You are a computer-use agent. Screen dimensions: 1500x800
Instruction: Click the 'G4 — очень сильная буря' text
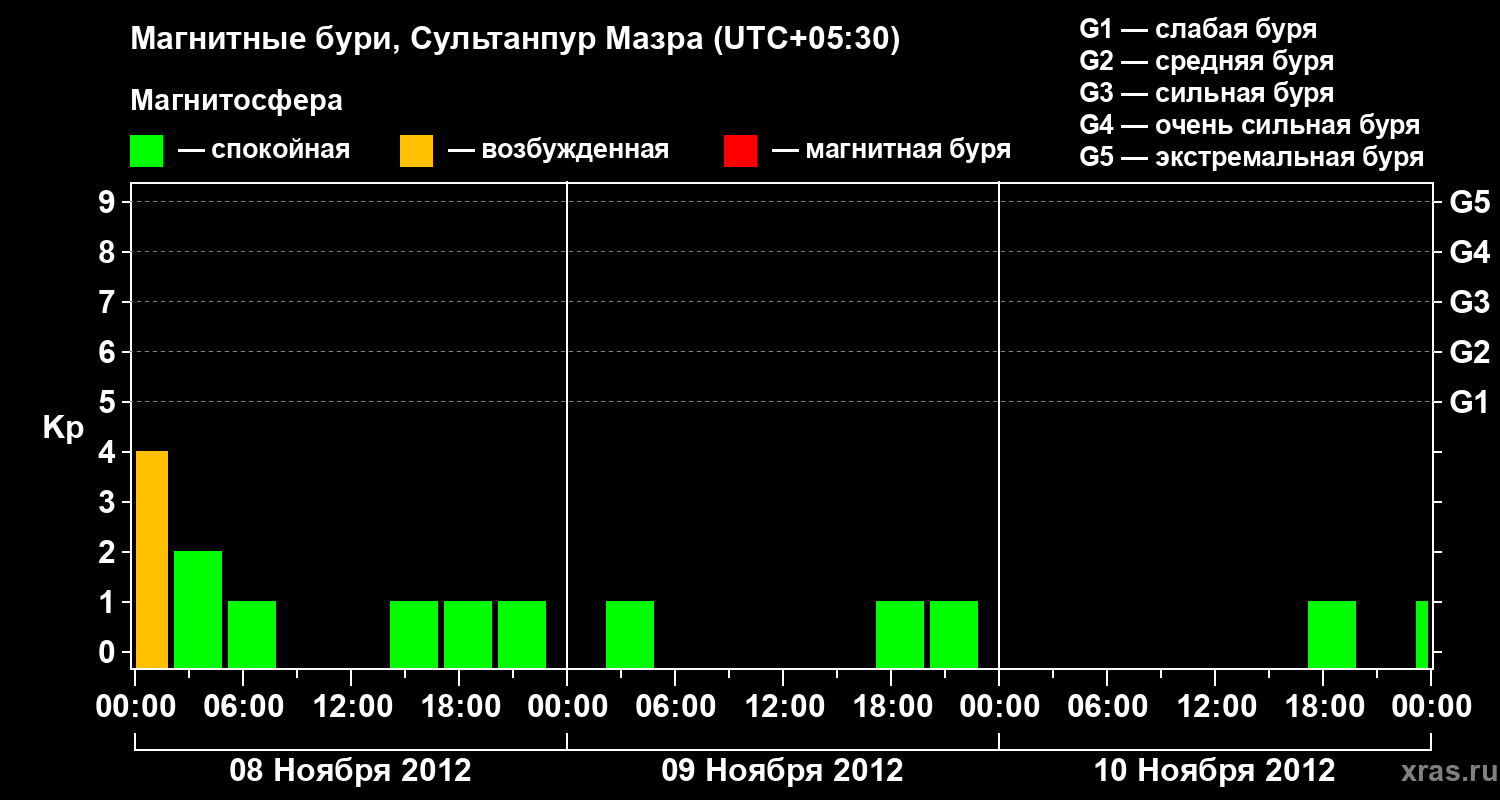click(x=1250, y=125)
